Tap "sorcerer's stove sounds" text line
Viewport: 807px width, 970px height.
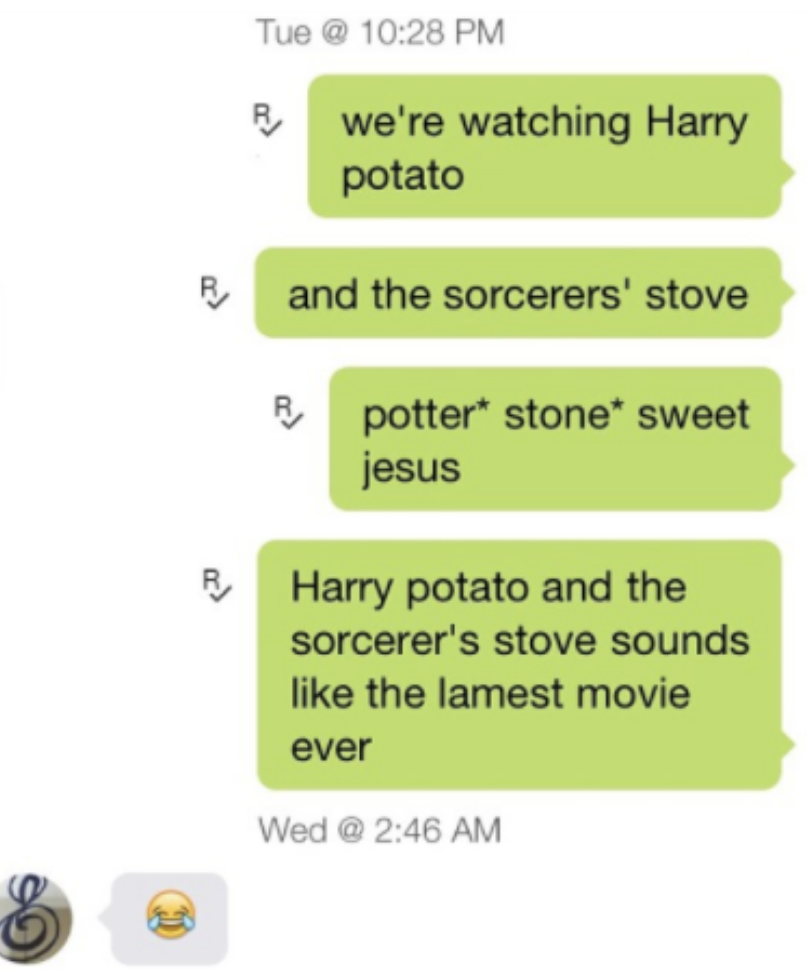pyautogui.click(x=520, y=640)
